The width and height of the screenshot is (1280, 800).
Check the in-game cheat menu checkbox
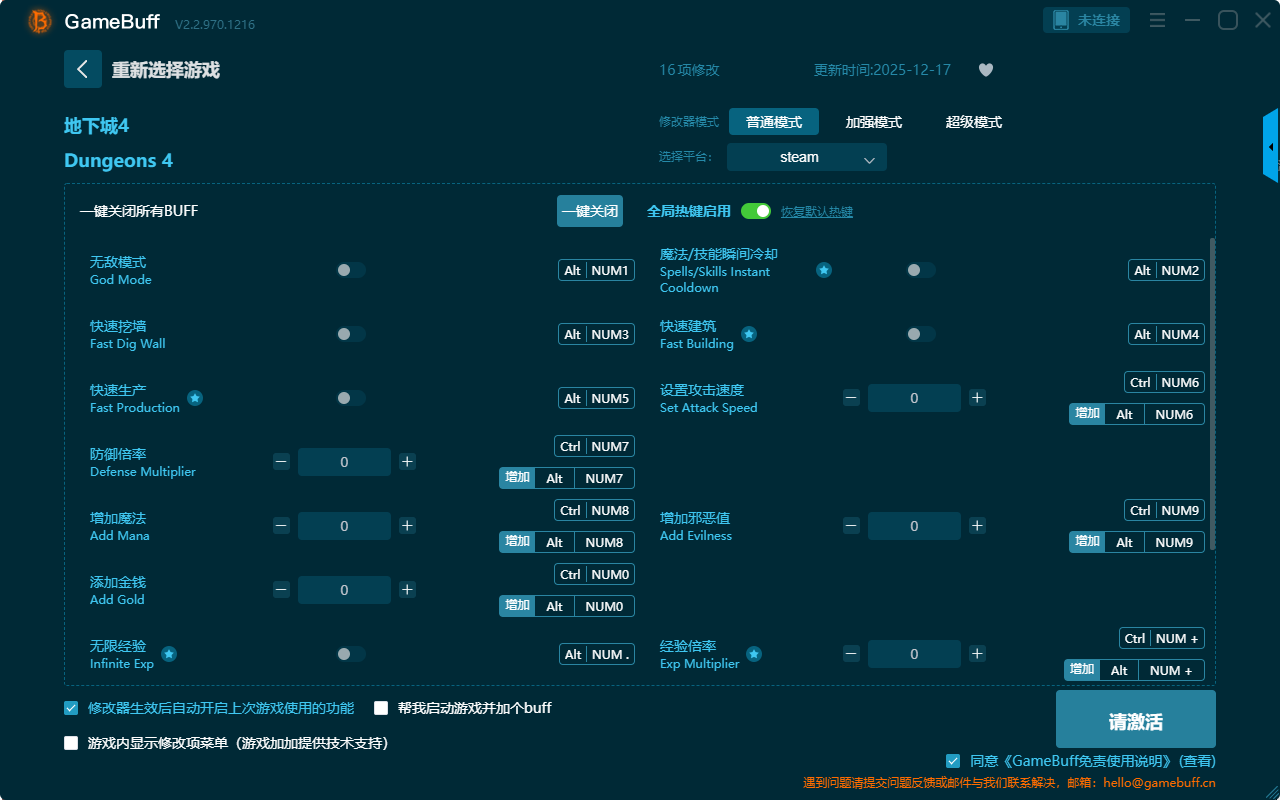[71, 743]
